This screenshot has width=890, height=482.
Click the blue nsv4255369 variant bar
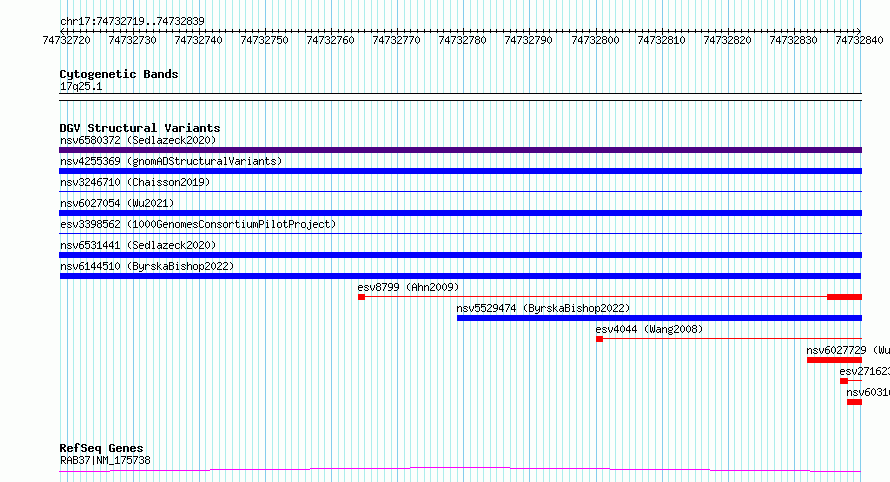click(460, 171)
